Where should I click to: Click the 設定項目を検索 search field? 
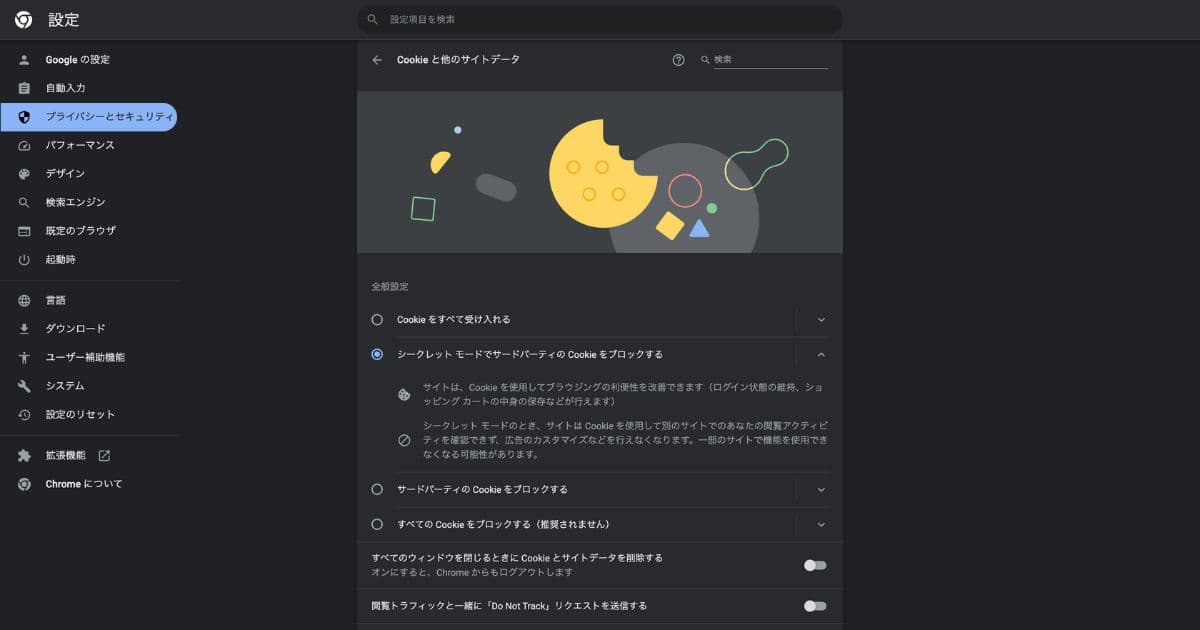pyautogui.click(x=600, y=19)
